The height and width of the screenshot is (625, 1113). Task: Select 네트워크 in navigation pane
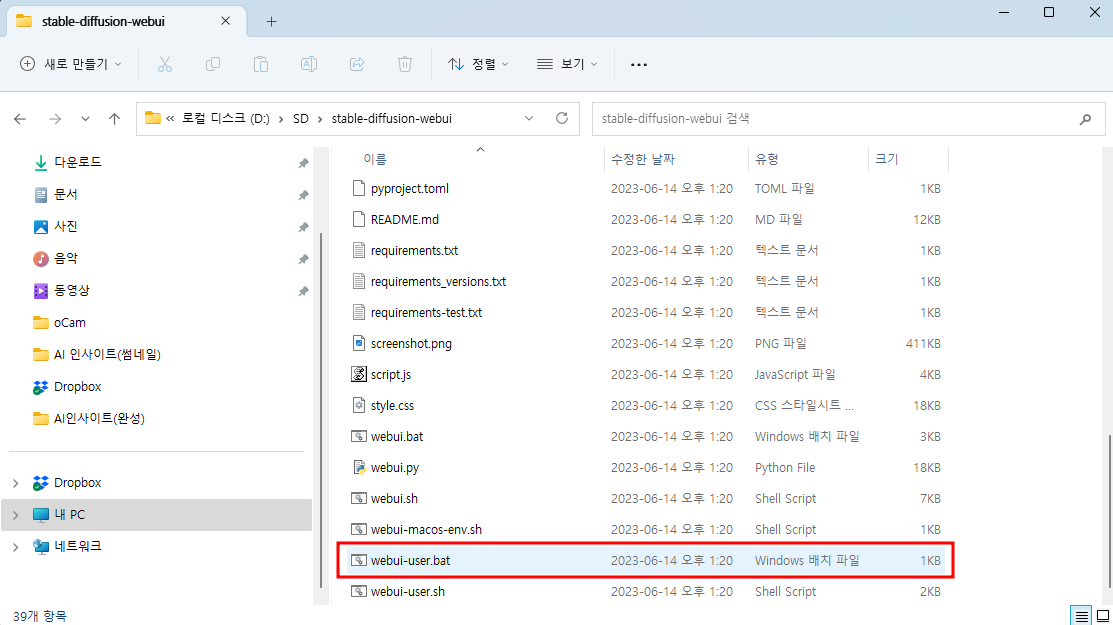(x=77, y=546)
